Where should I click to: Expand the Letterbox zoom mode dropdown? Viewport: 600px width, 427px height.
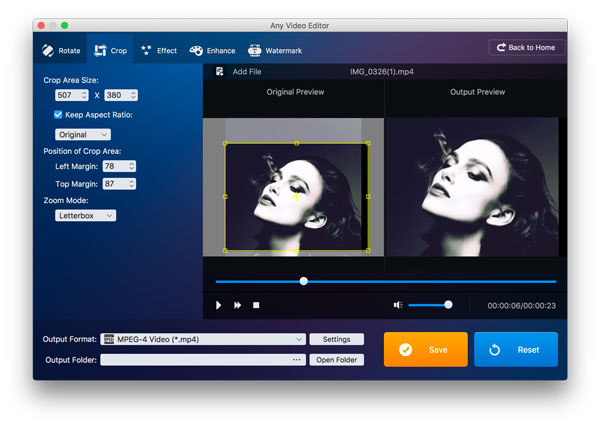(x=85, y=215)
